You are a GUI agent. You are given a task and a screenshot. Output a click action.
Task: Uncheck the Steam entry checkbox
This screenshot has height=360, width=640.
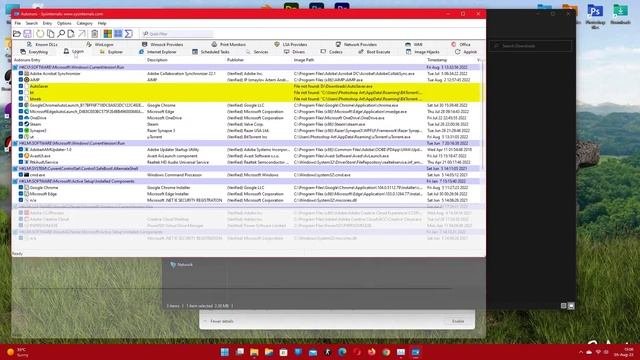pyautogui.click(x=21, y=124)
